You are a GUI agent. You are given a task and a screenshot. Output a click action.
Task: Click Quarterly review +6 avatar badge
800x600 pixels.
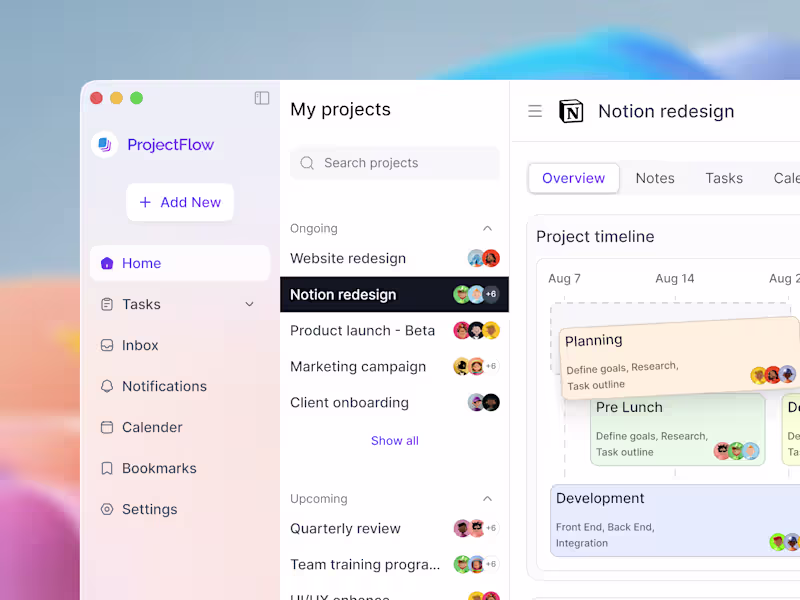pos(491,528)
